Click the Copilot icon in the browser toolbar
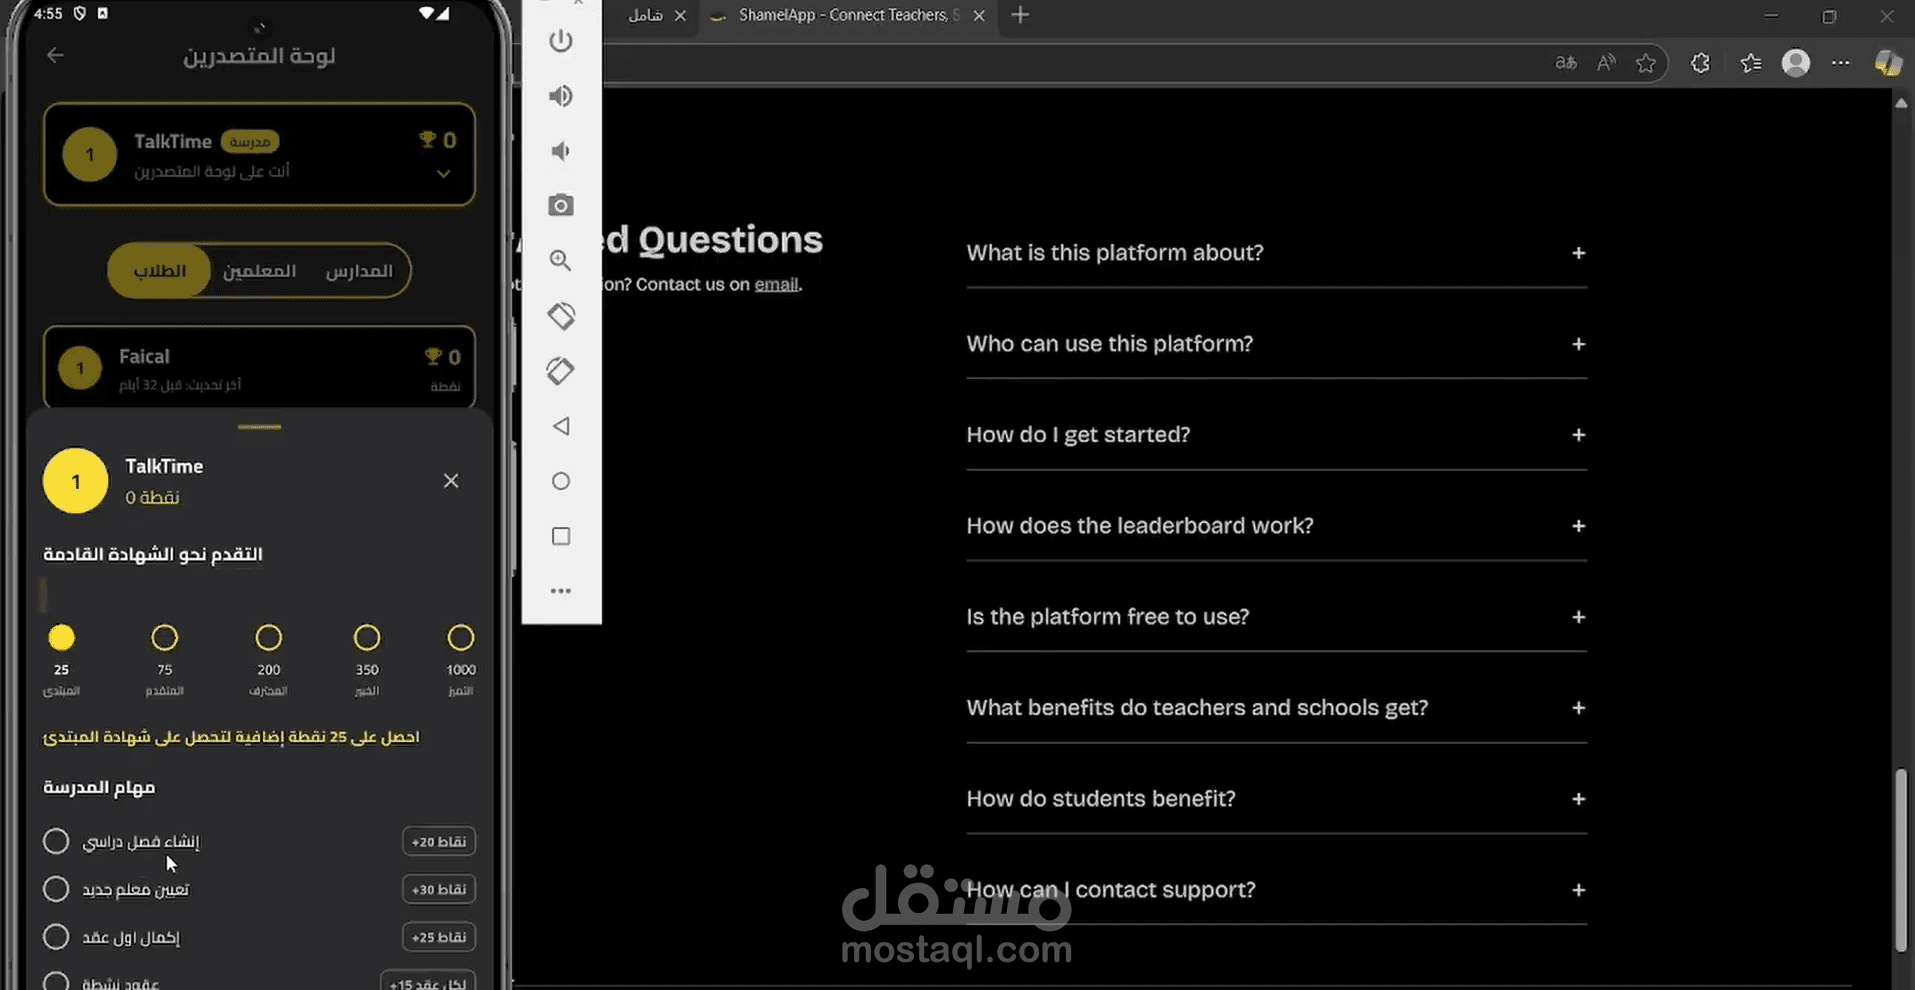 [1888, 63]
